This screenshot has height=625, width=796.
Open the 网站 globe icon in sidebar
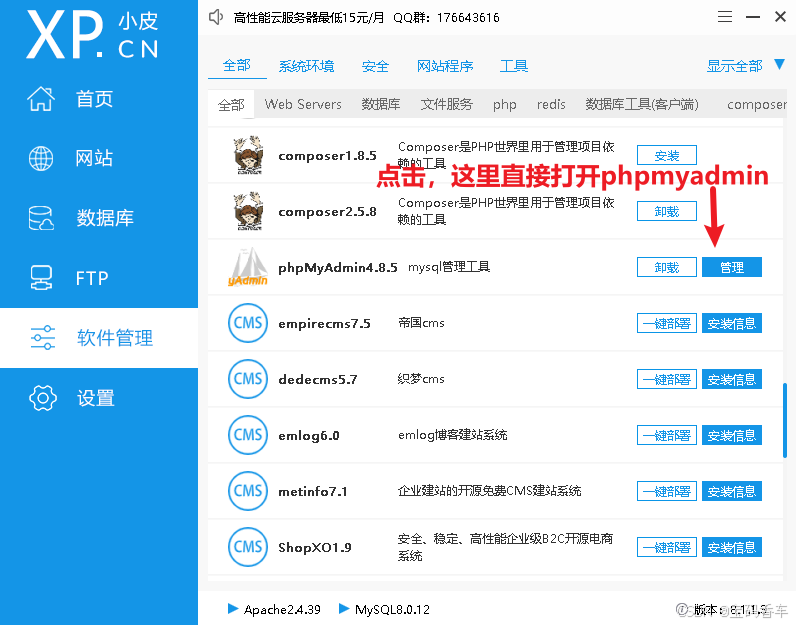41,158
